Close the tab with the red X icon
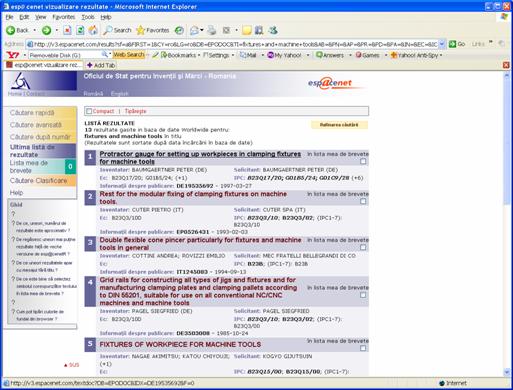Image resolution: width=513 pixels, height=390 pixels. click(506, 65)
